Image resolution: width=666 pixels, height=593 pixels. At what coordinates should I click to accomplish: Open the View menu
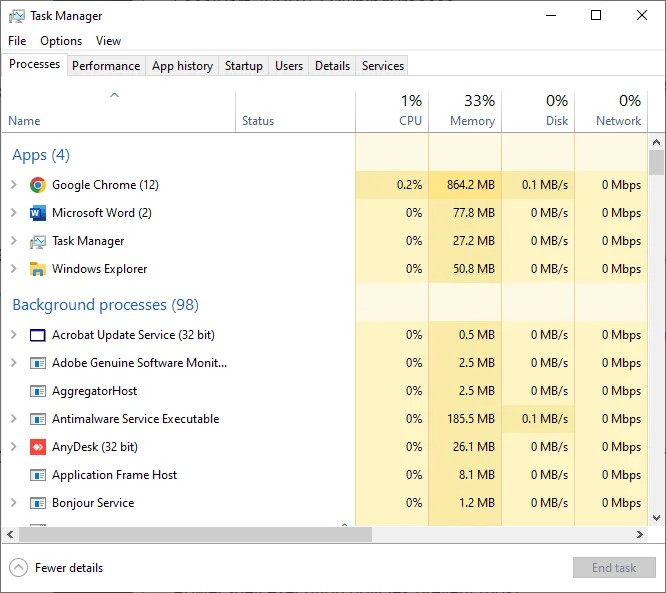(x=108, y=41)
